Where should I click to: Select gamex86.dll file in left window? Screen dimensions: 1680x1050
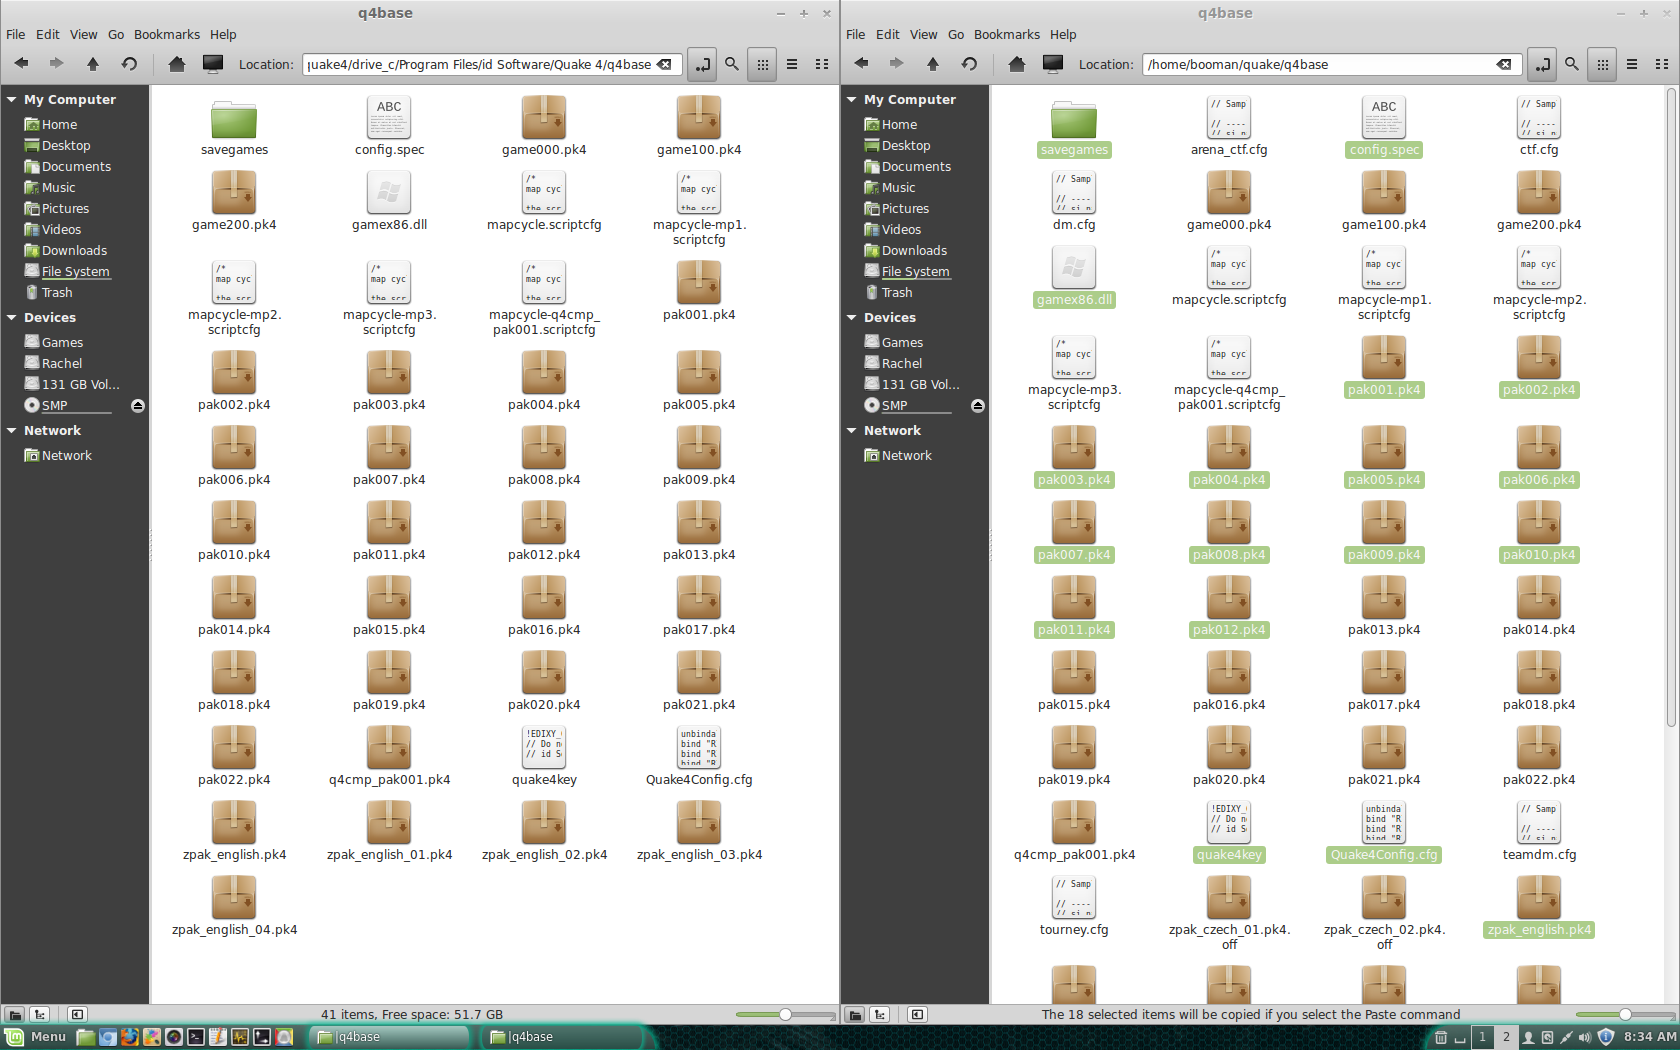(x=389, y=200)
